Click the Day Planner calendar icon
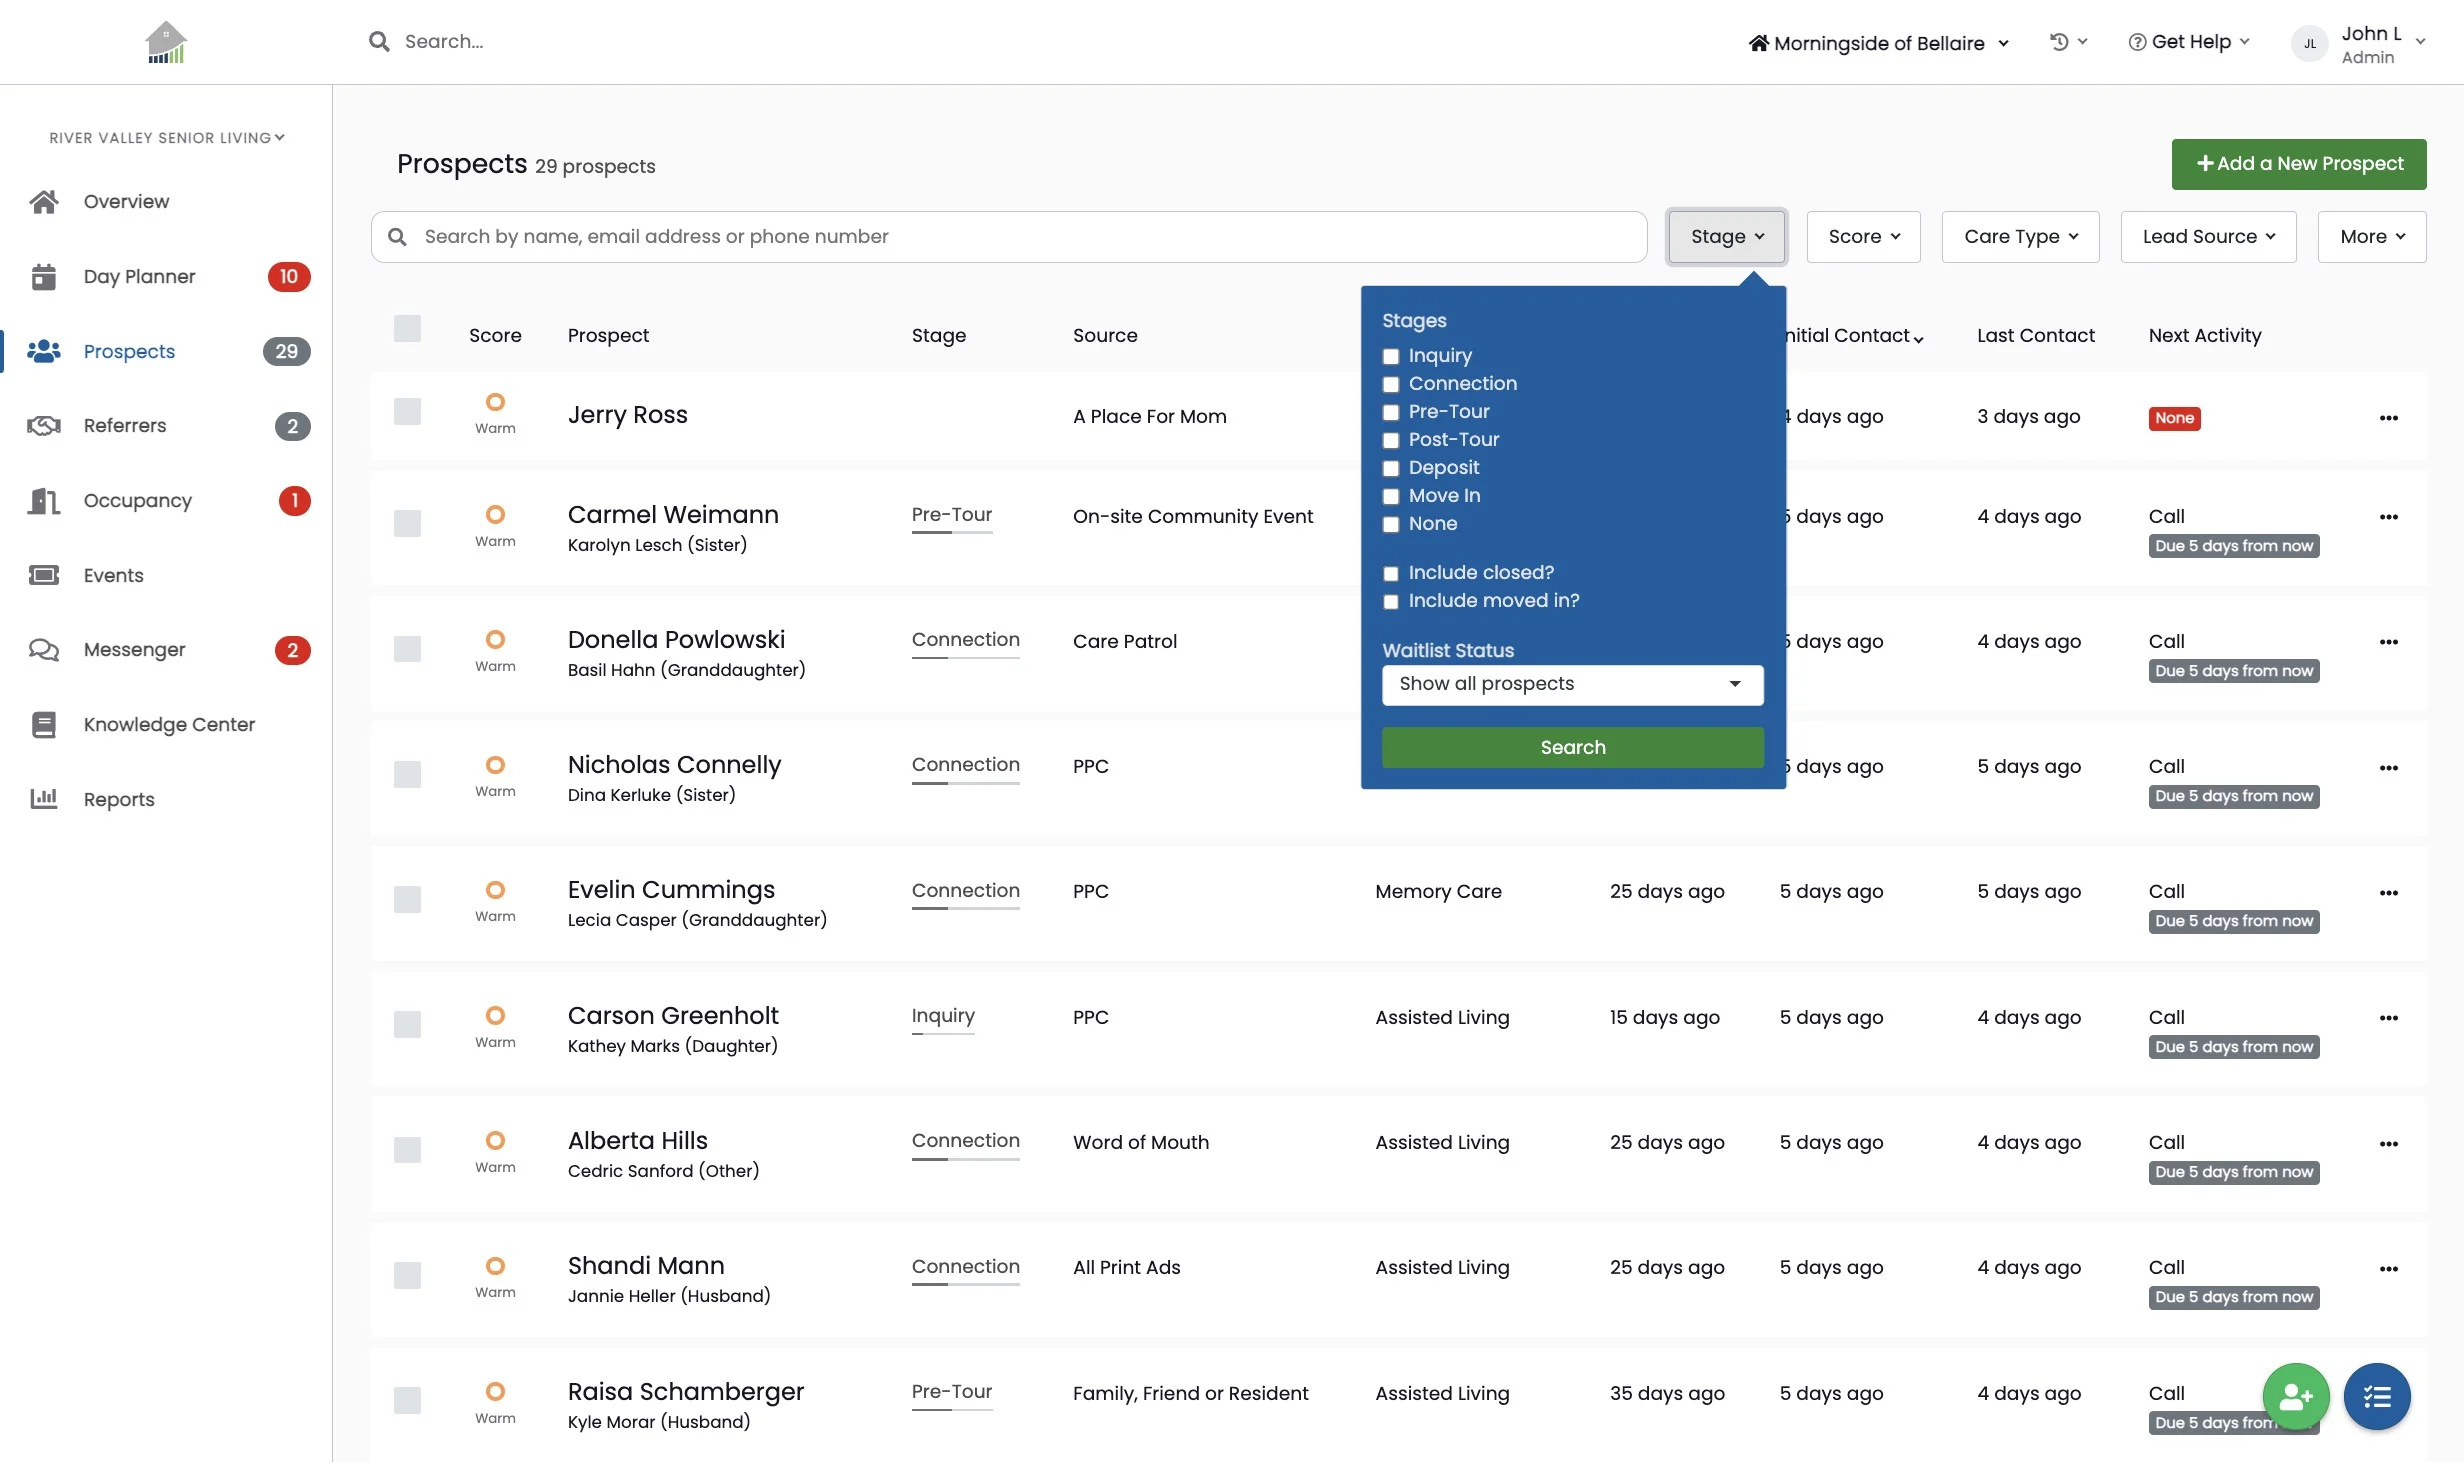 pos(44,276)
